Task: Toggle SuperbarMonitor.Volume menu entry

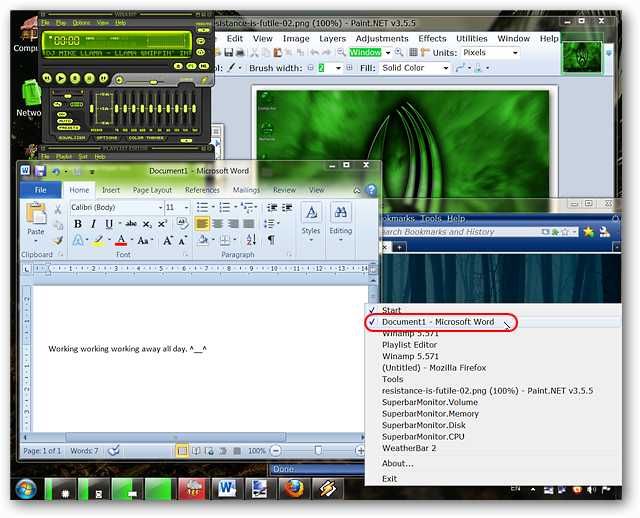Action: click(x=493, y=402)
